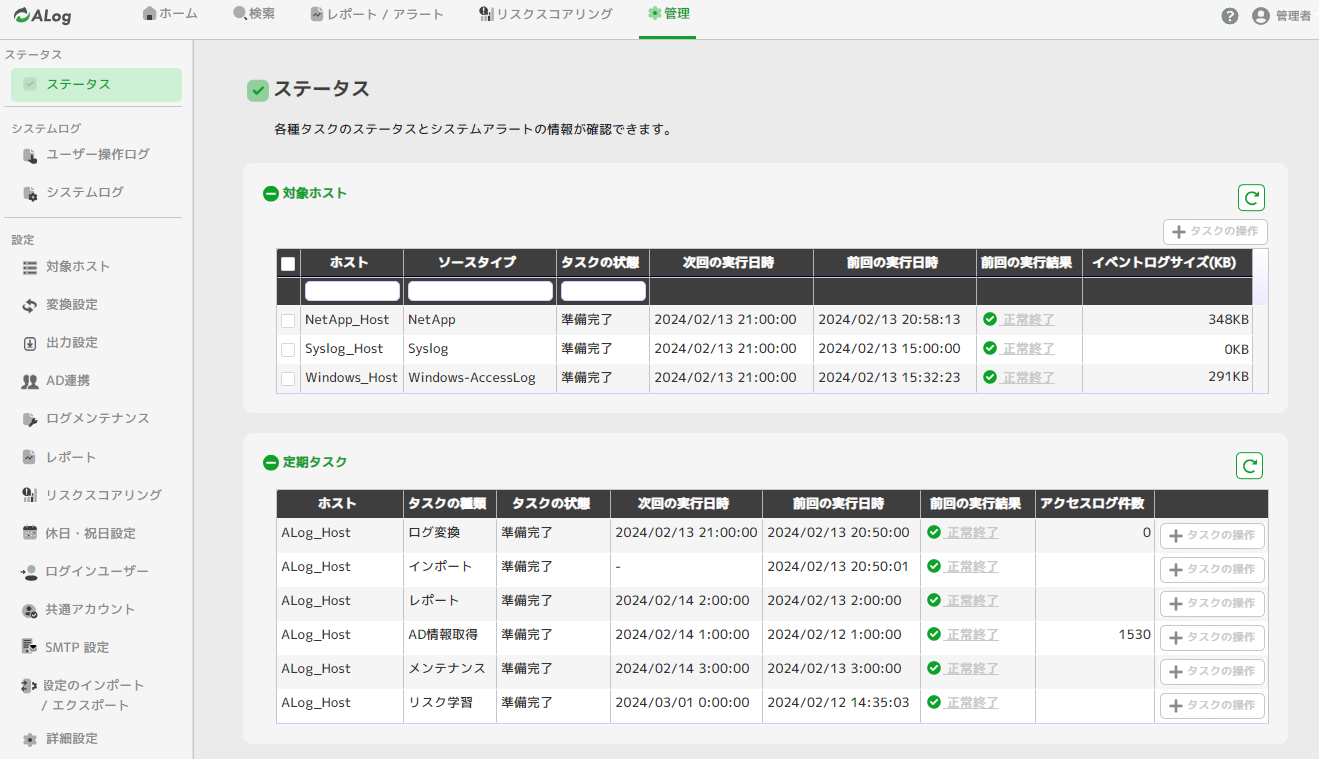Click the 1530 access log count
The width and height of the screenshot is (1319, 759).
[1135, 635]
